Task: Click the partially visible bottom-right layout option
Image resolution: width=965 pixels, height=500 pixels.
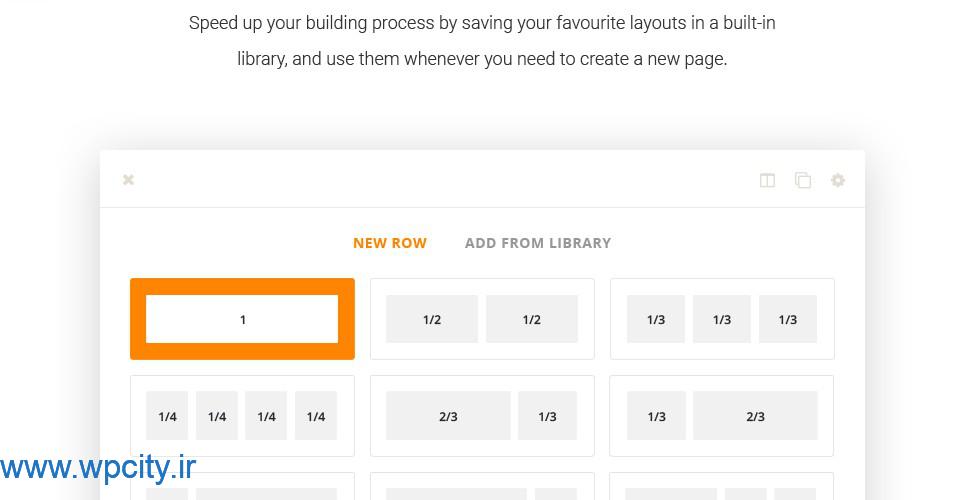Action: click(x=722, y=486)
